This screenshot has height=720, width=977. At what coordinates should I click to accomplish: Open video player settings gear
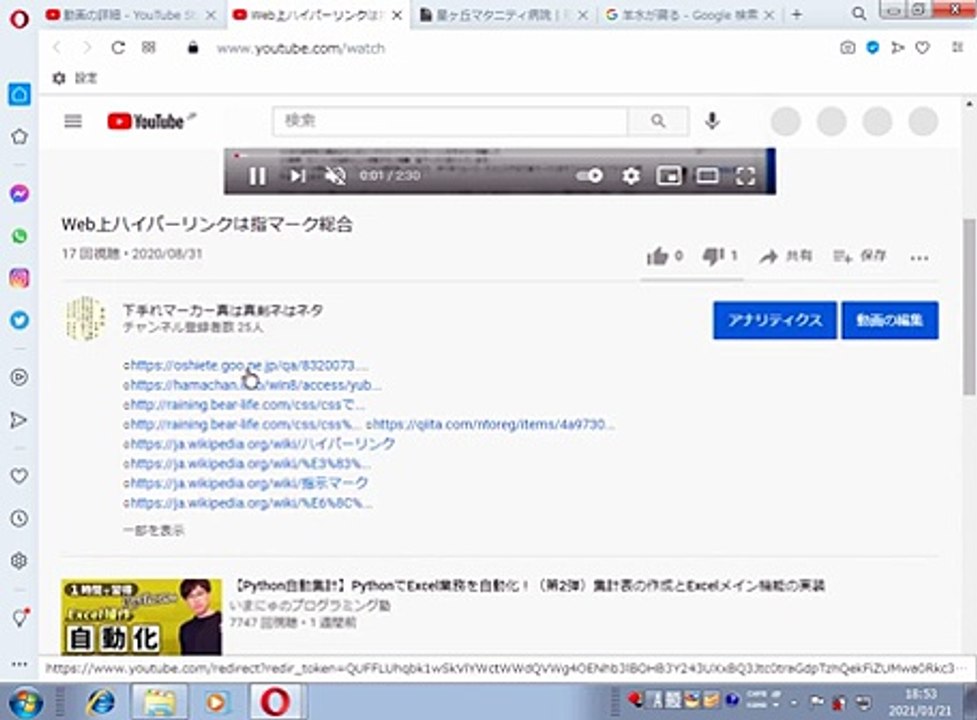631,176
